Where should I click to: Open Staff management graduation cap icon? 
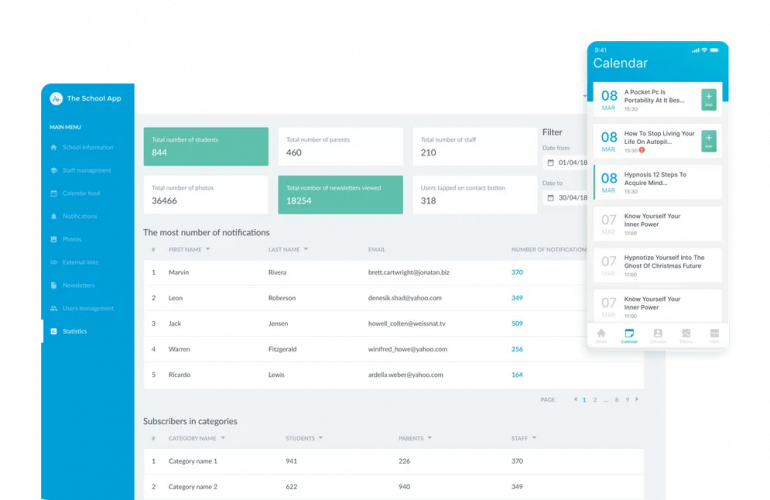click(54, 170)
